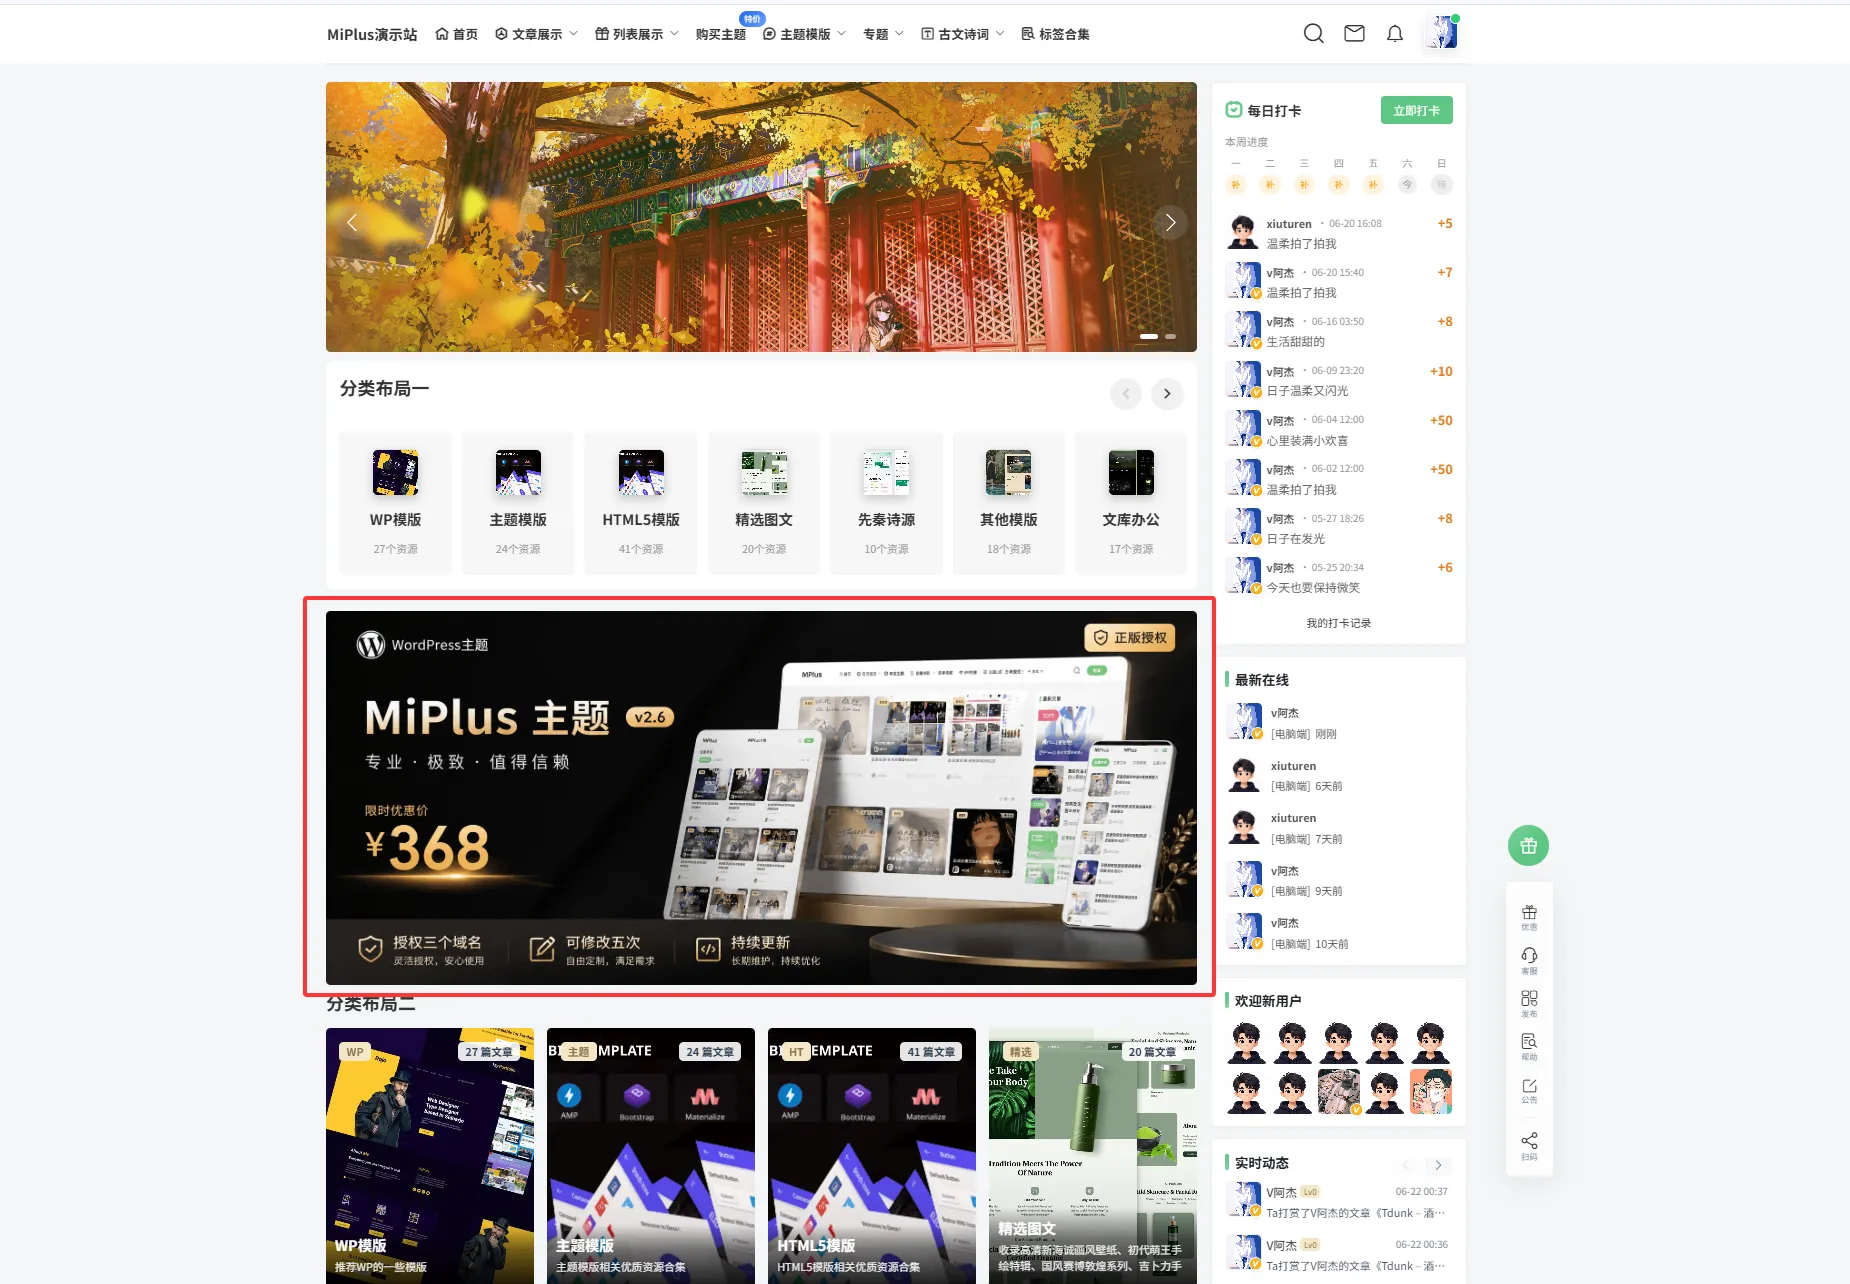Open the search icon in header

click(x=1313, y=34)
